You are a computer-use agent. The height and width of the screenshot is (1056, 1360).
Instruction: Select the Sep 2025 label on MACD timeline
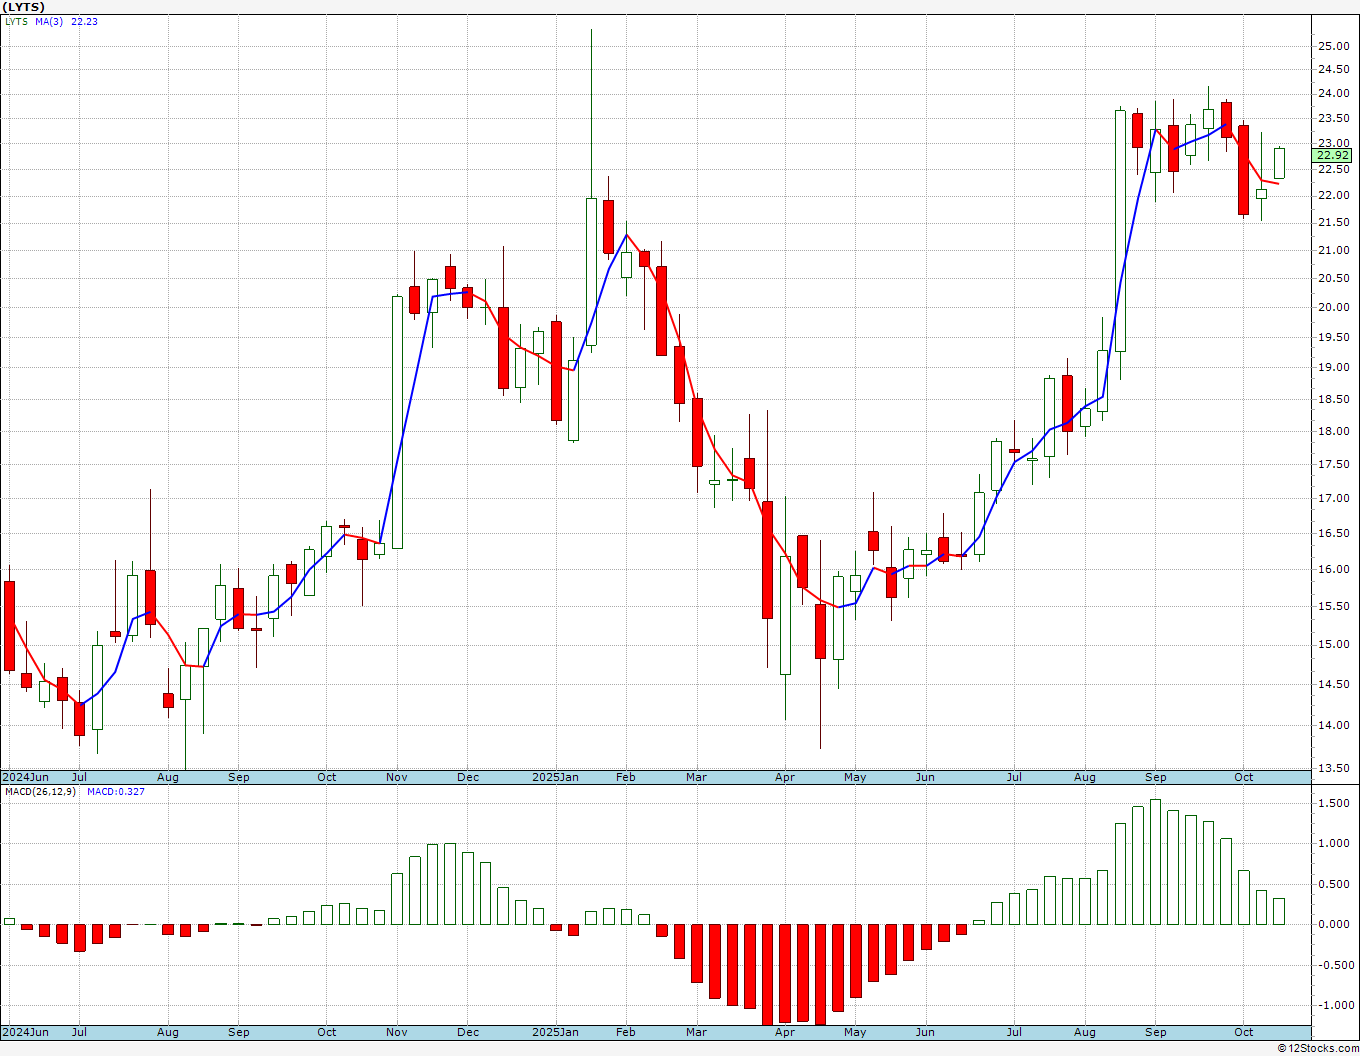pyautogui.click(x=1156, y=1032)
